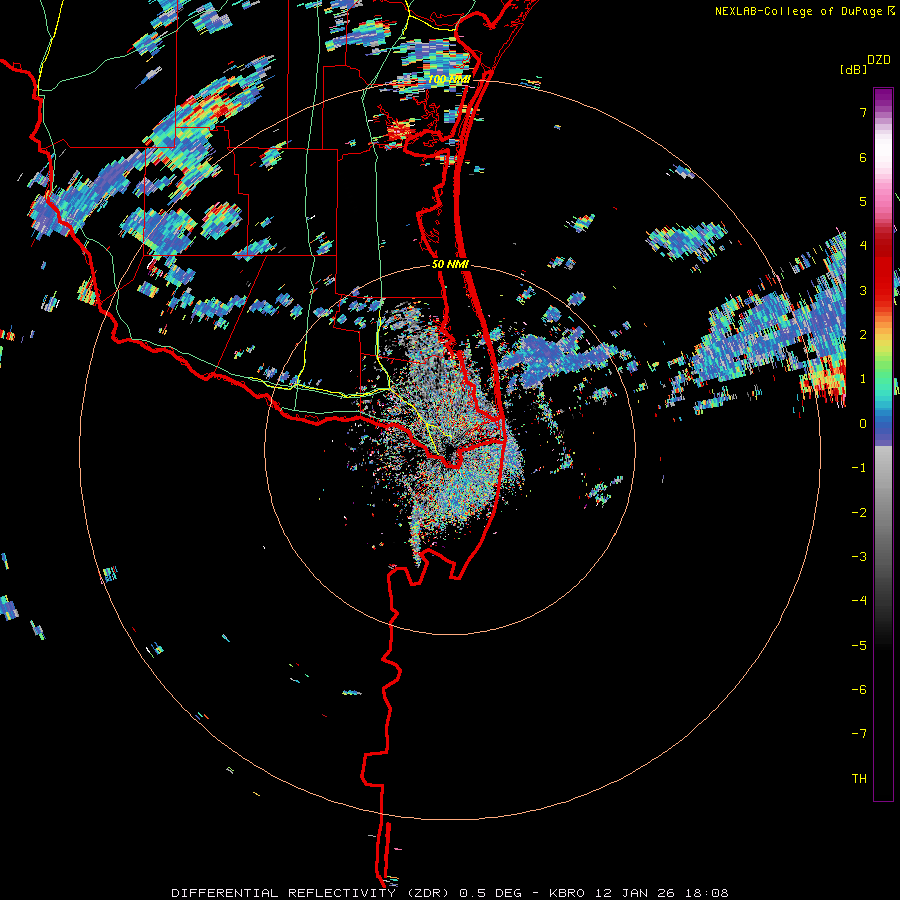900x900 pixels.
Task: Click the 4 value on the color scale
Action: click(x=863, y=246)
